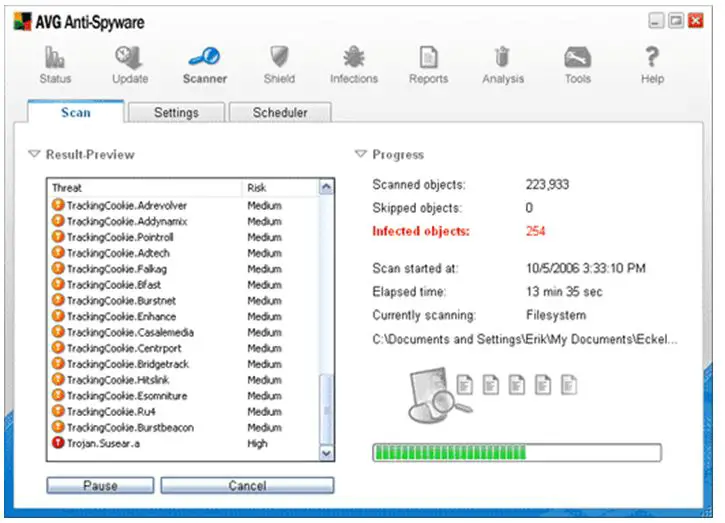Sort by the Risk column header

(x=280, y=188)
